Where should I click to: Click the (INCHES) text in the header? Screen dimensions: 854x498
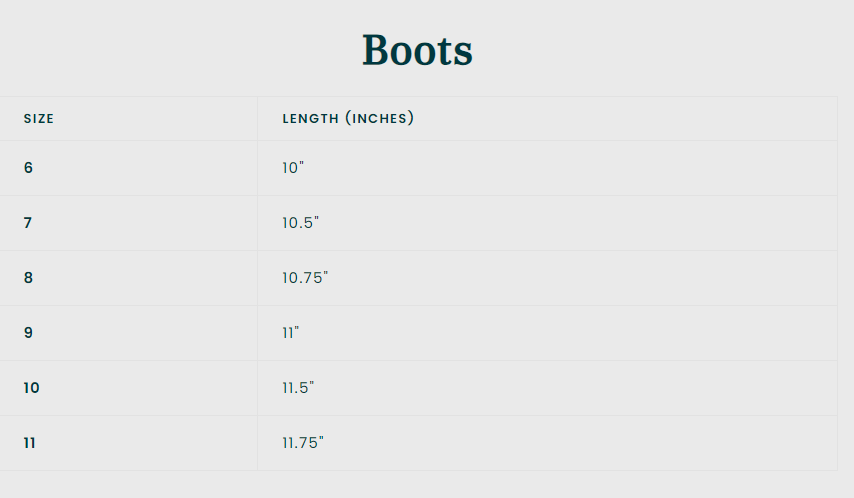pos(380,119)
